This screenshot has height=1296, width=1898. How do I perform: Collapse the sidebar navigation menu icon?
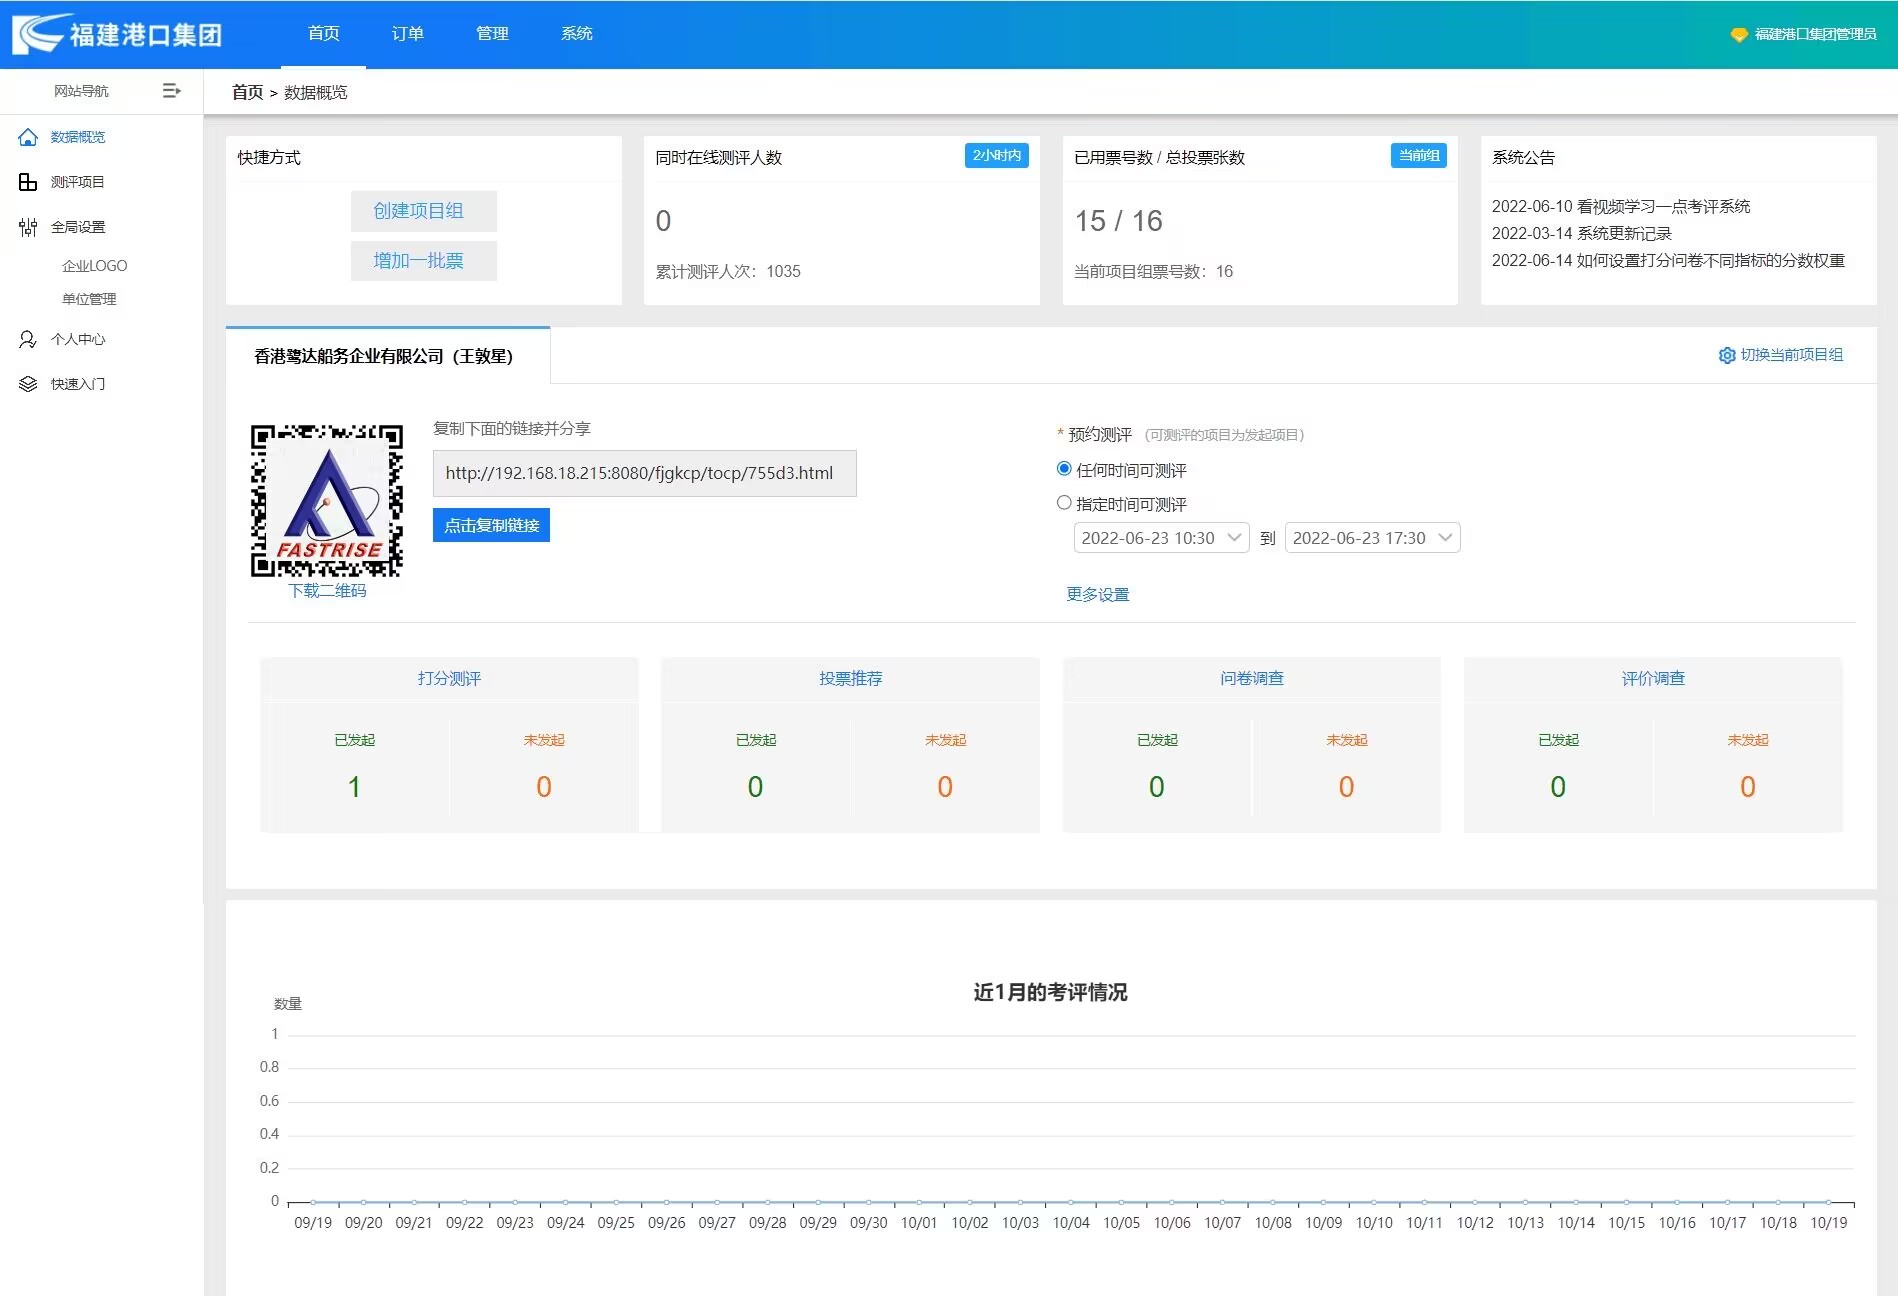[x=172, y=91]
